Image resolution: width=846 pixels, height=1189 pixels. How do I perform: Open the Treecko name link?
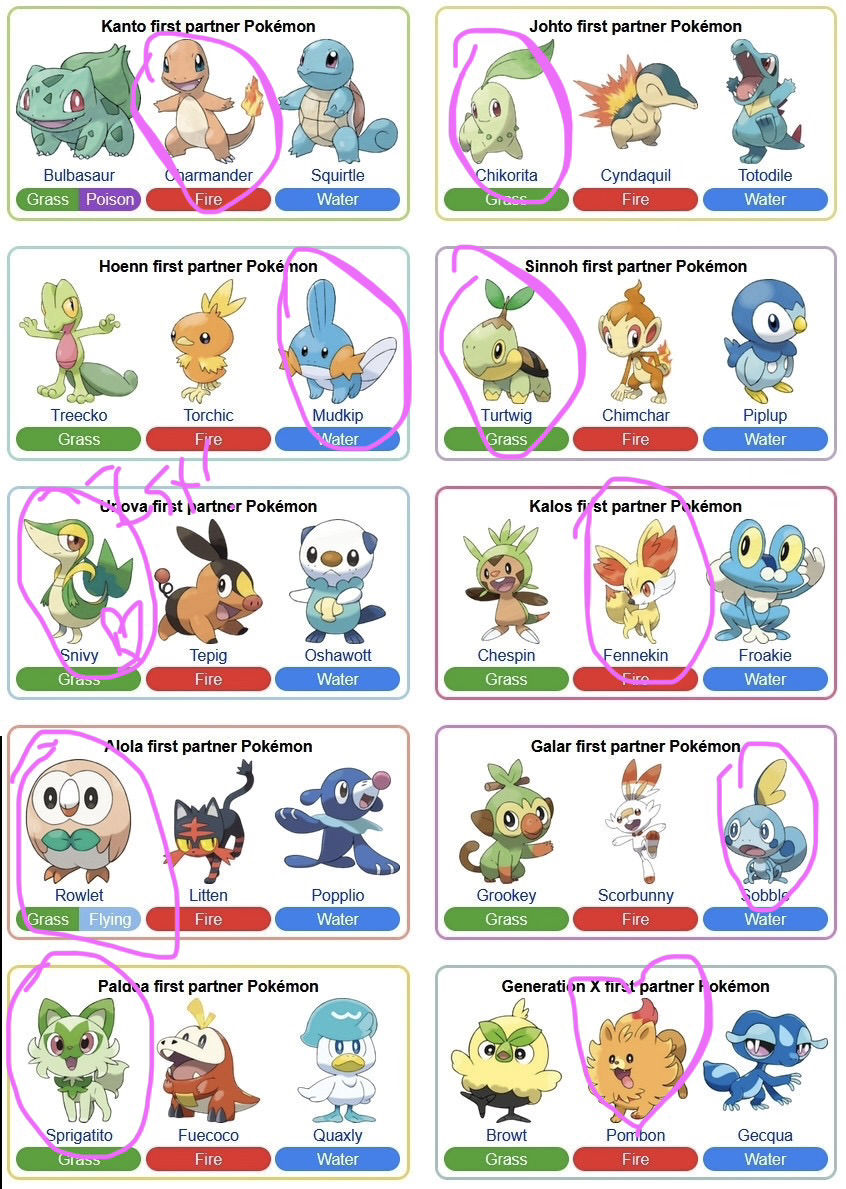pos(79,416)
